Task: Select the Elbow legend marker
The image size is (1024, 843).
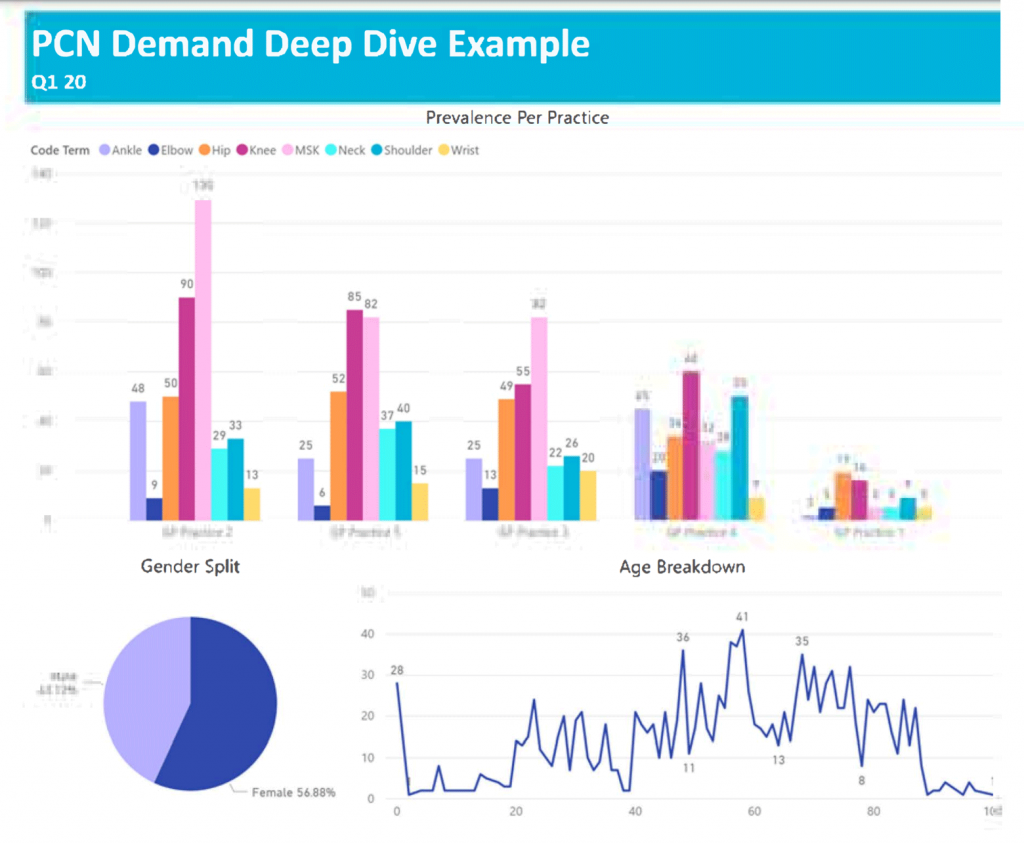Action: pyautogui.click(x=156, y=150)
